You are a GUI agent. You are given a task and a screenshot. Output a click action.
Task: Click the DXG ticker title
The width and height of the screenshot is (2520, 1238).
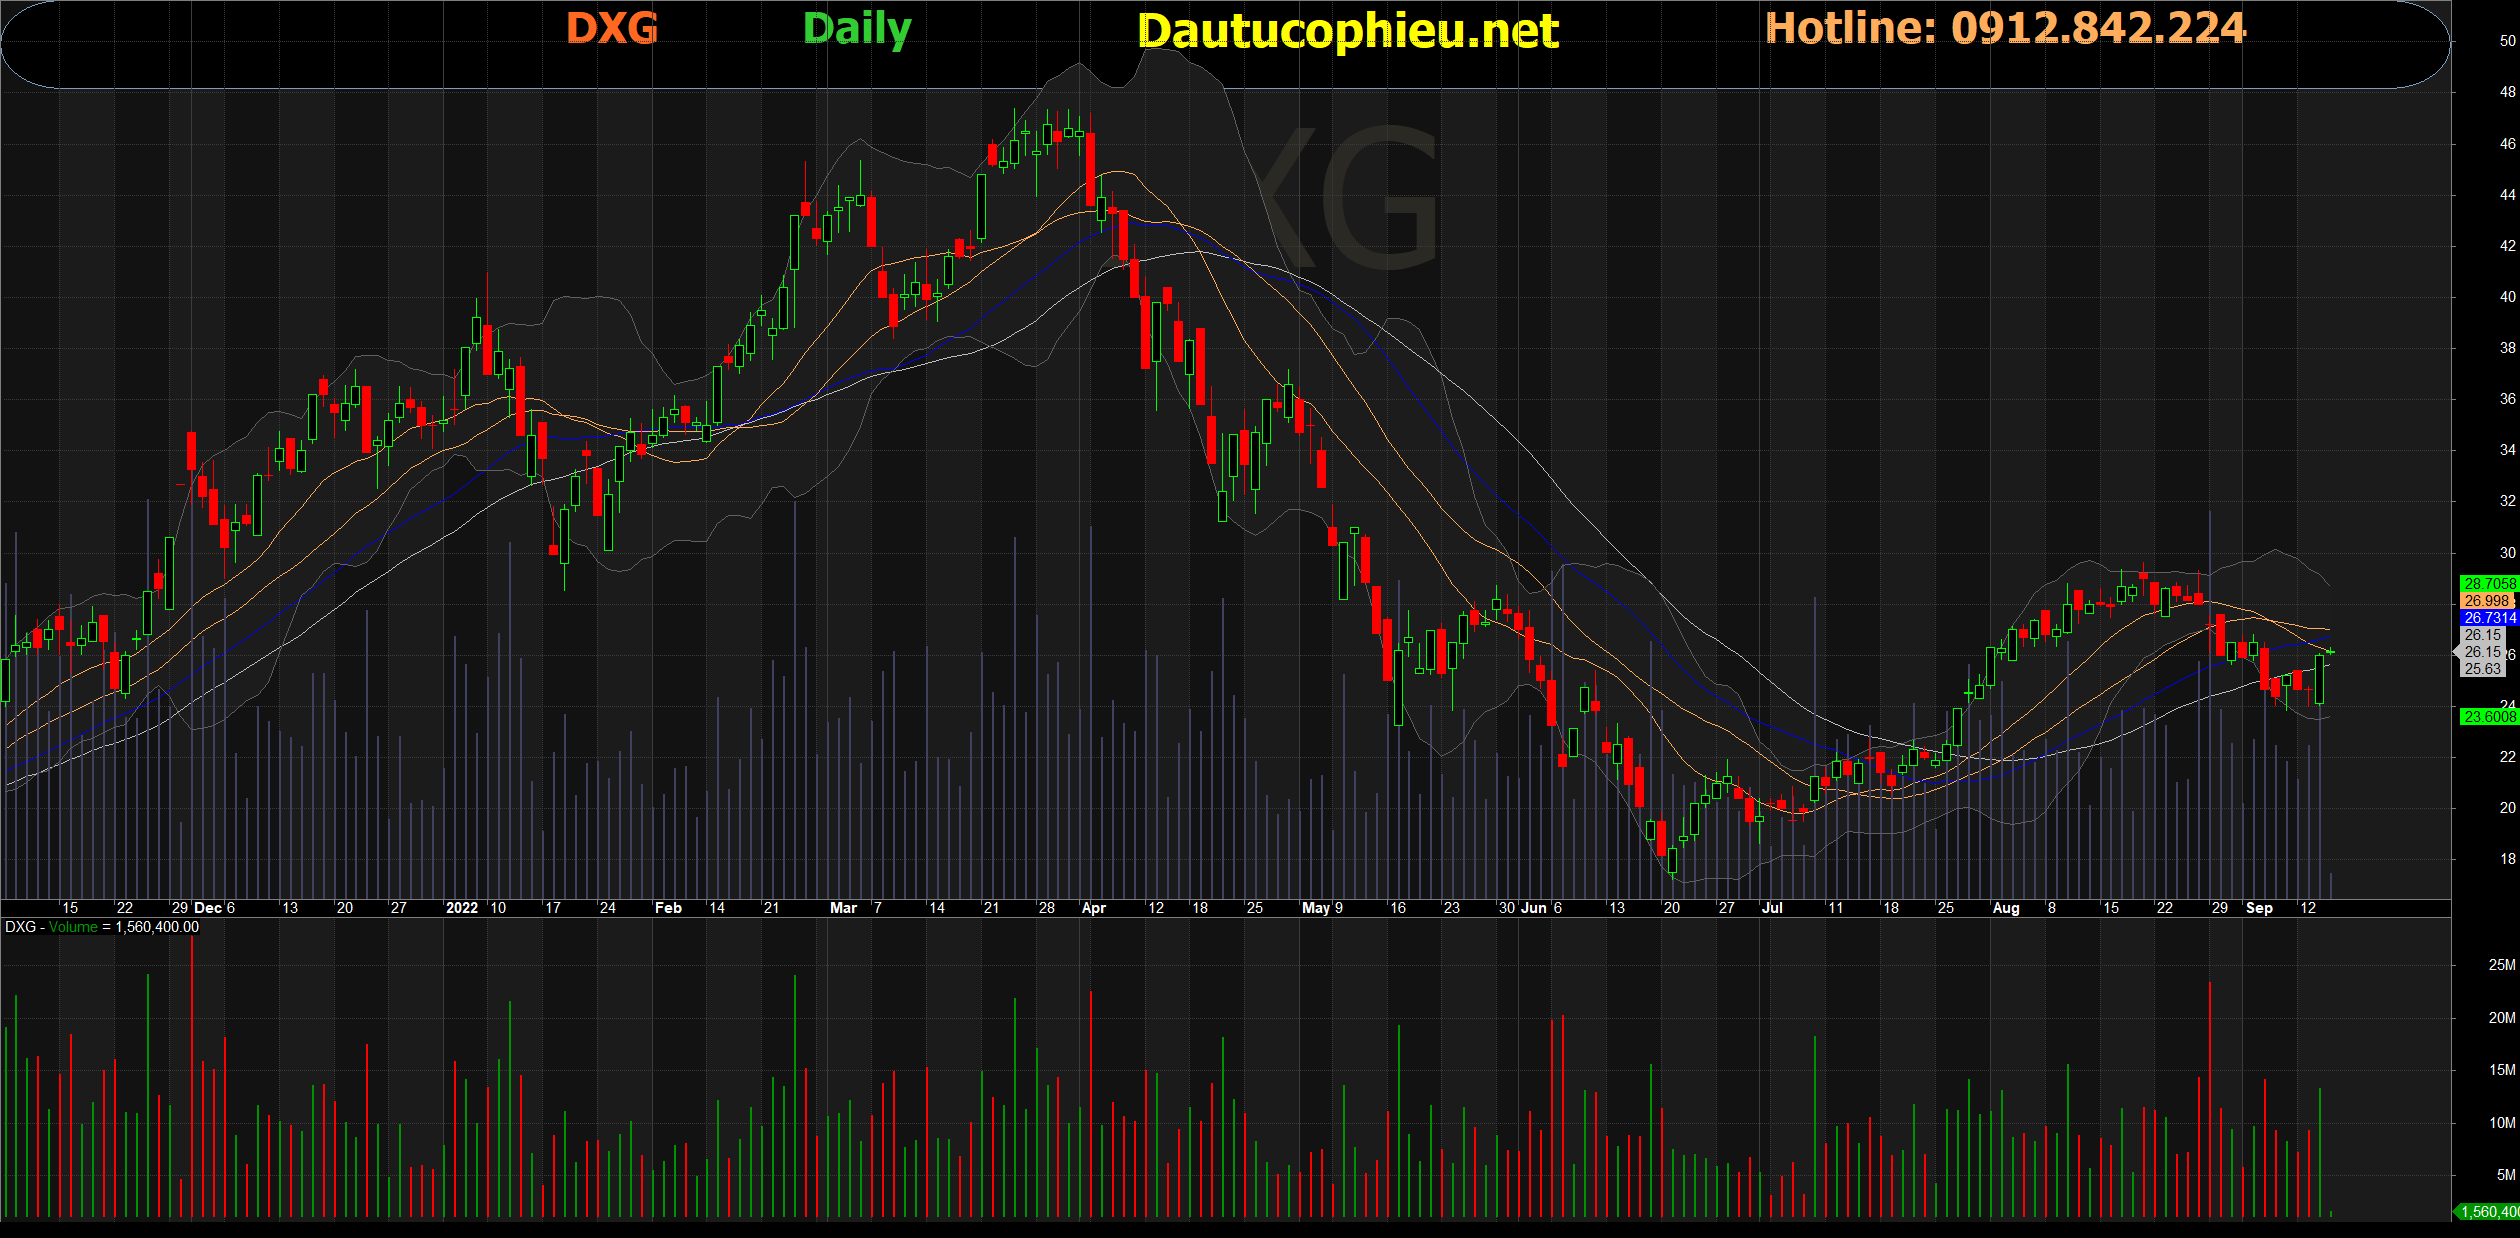[612, 28]
